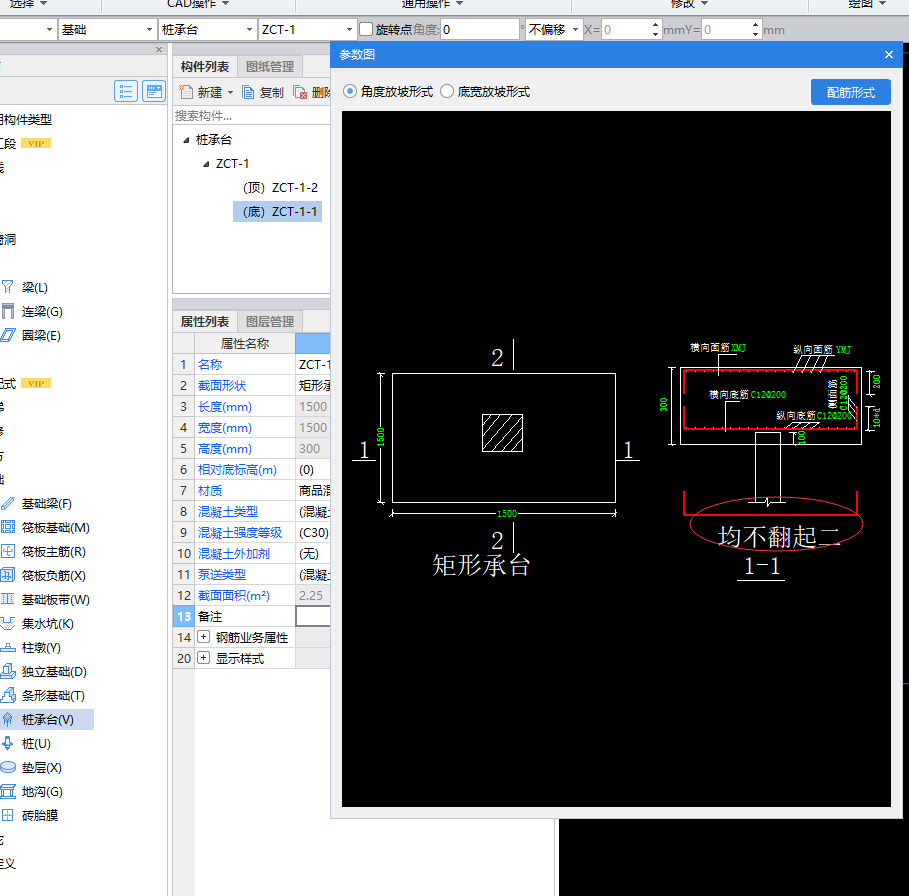
Task: Close the 参数图 dialog
Action: click(x=889, y=54)
